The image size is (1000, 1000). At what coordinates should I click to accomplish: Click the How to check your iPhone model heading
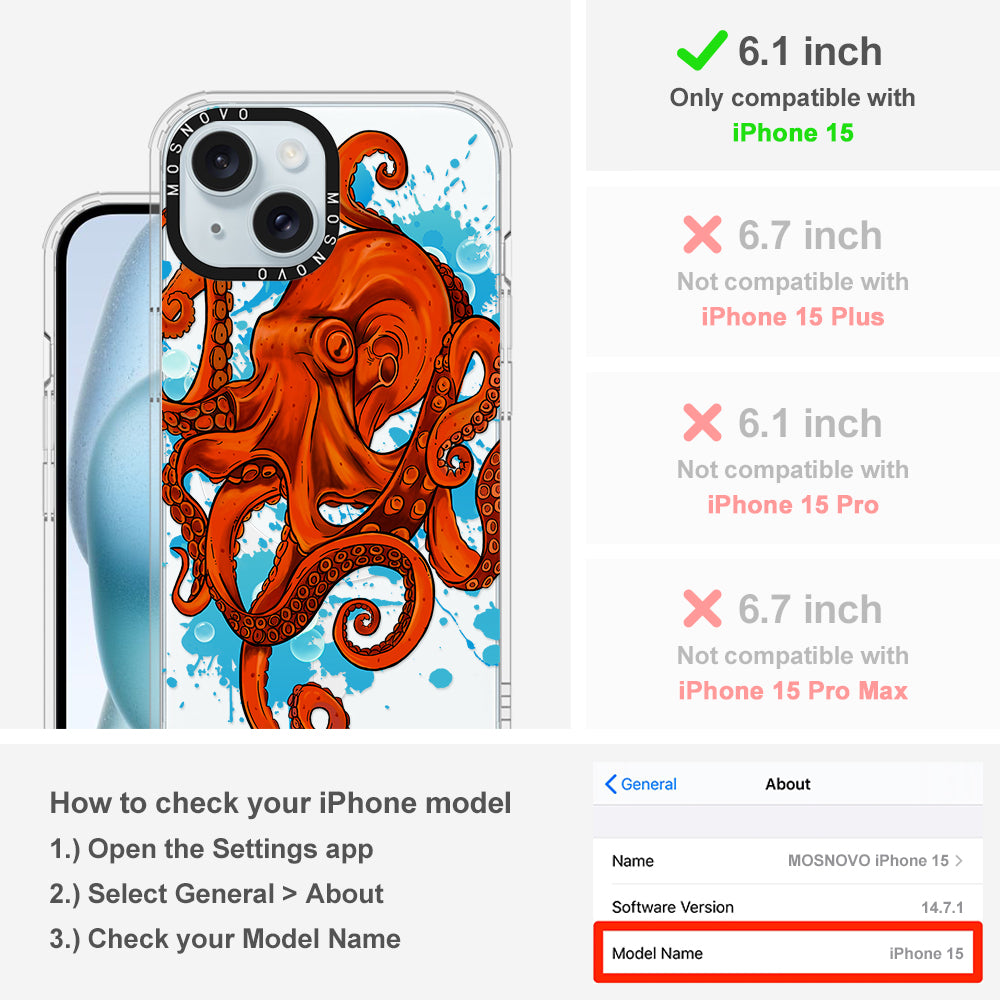(281, 803)
